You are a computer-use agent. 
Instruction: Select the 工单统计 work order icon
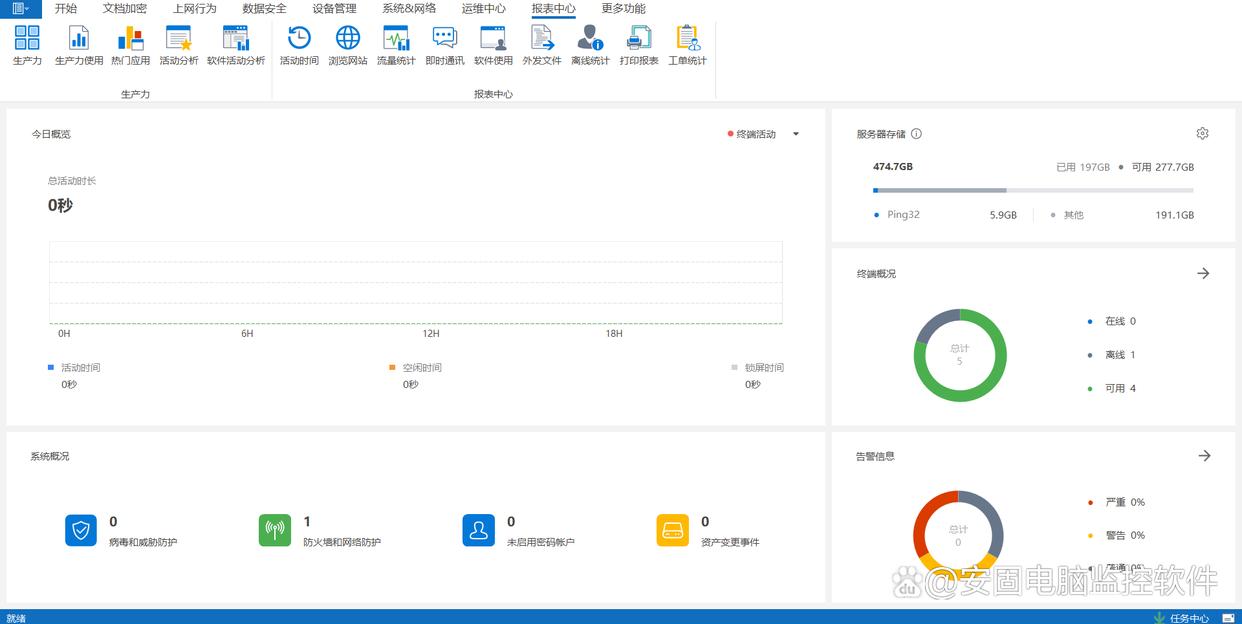(687, 45)
